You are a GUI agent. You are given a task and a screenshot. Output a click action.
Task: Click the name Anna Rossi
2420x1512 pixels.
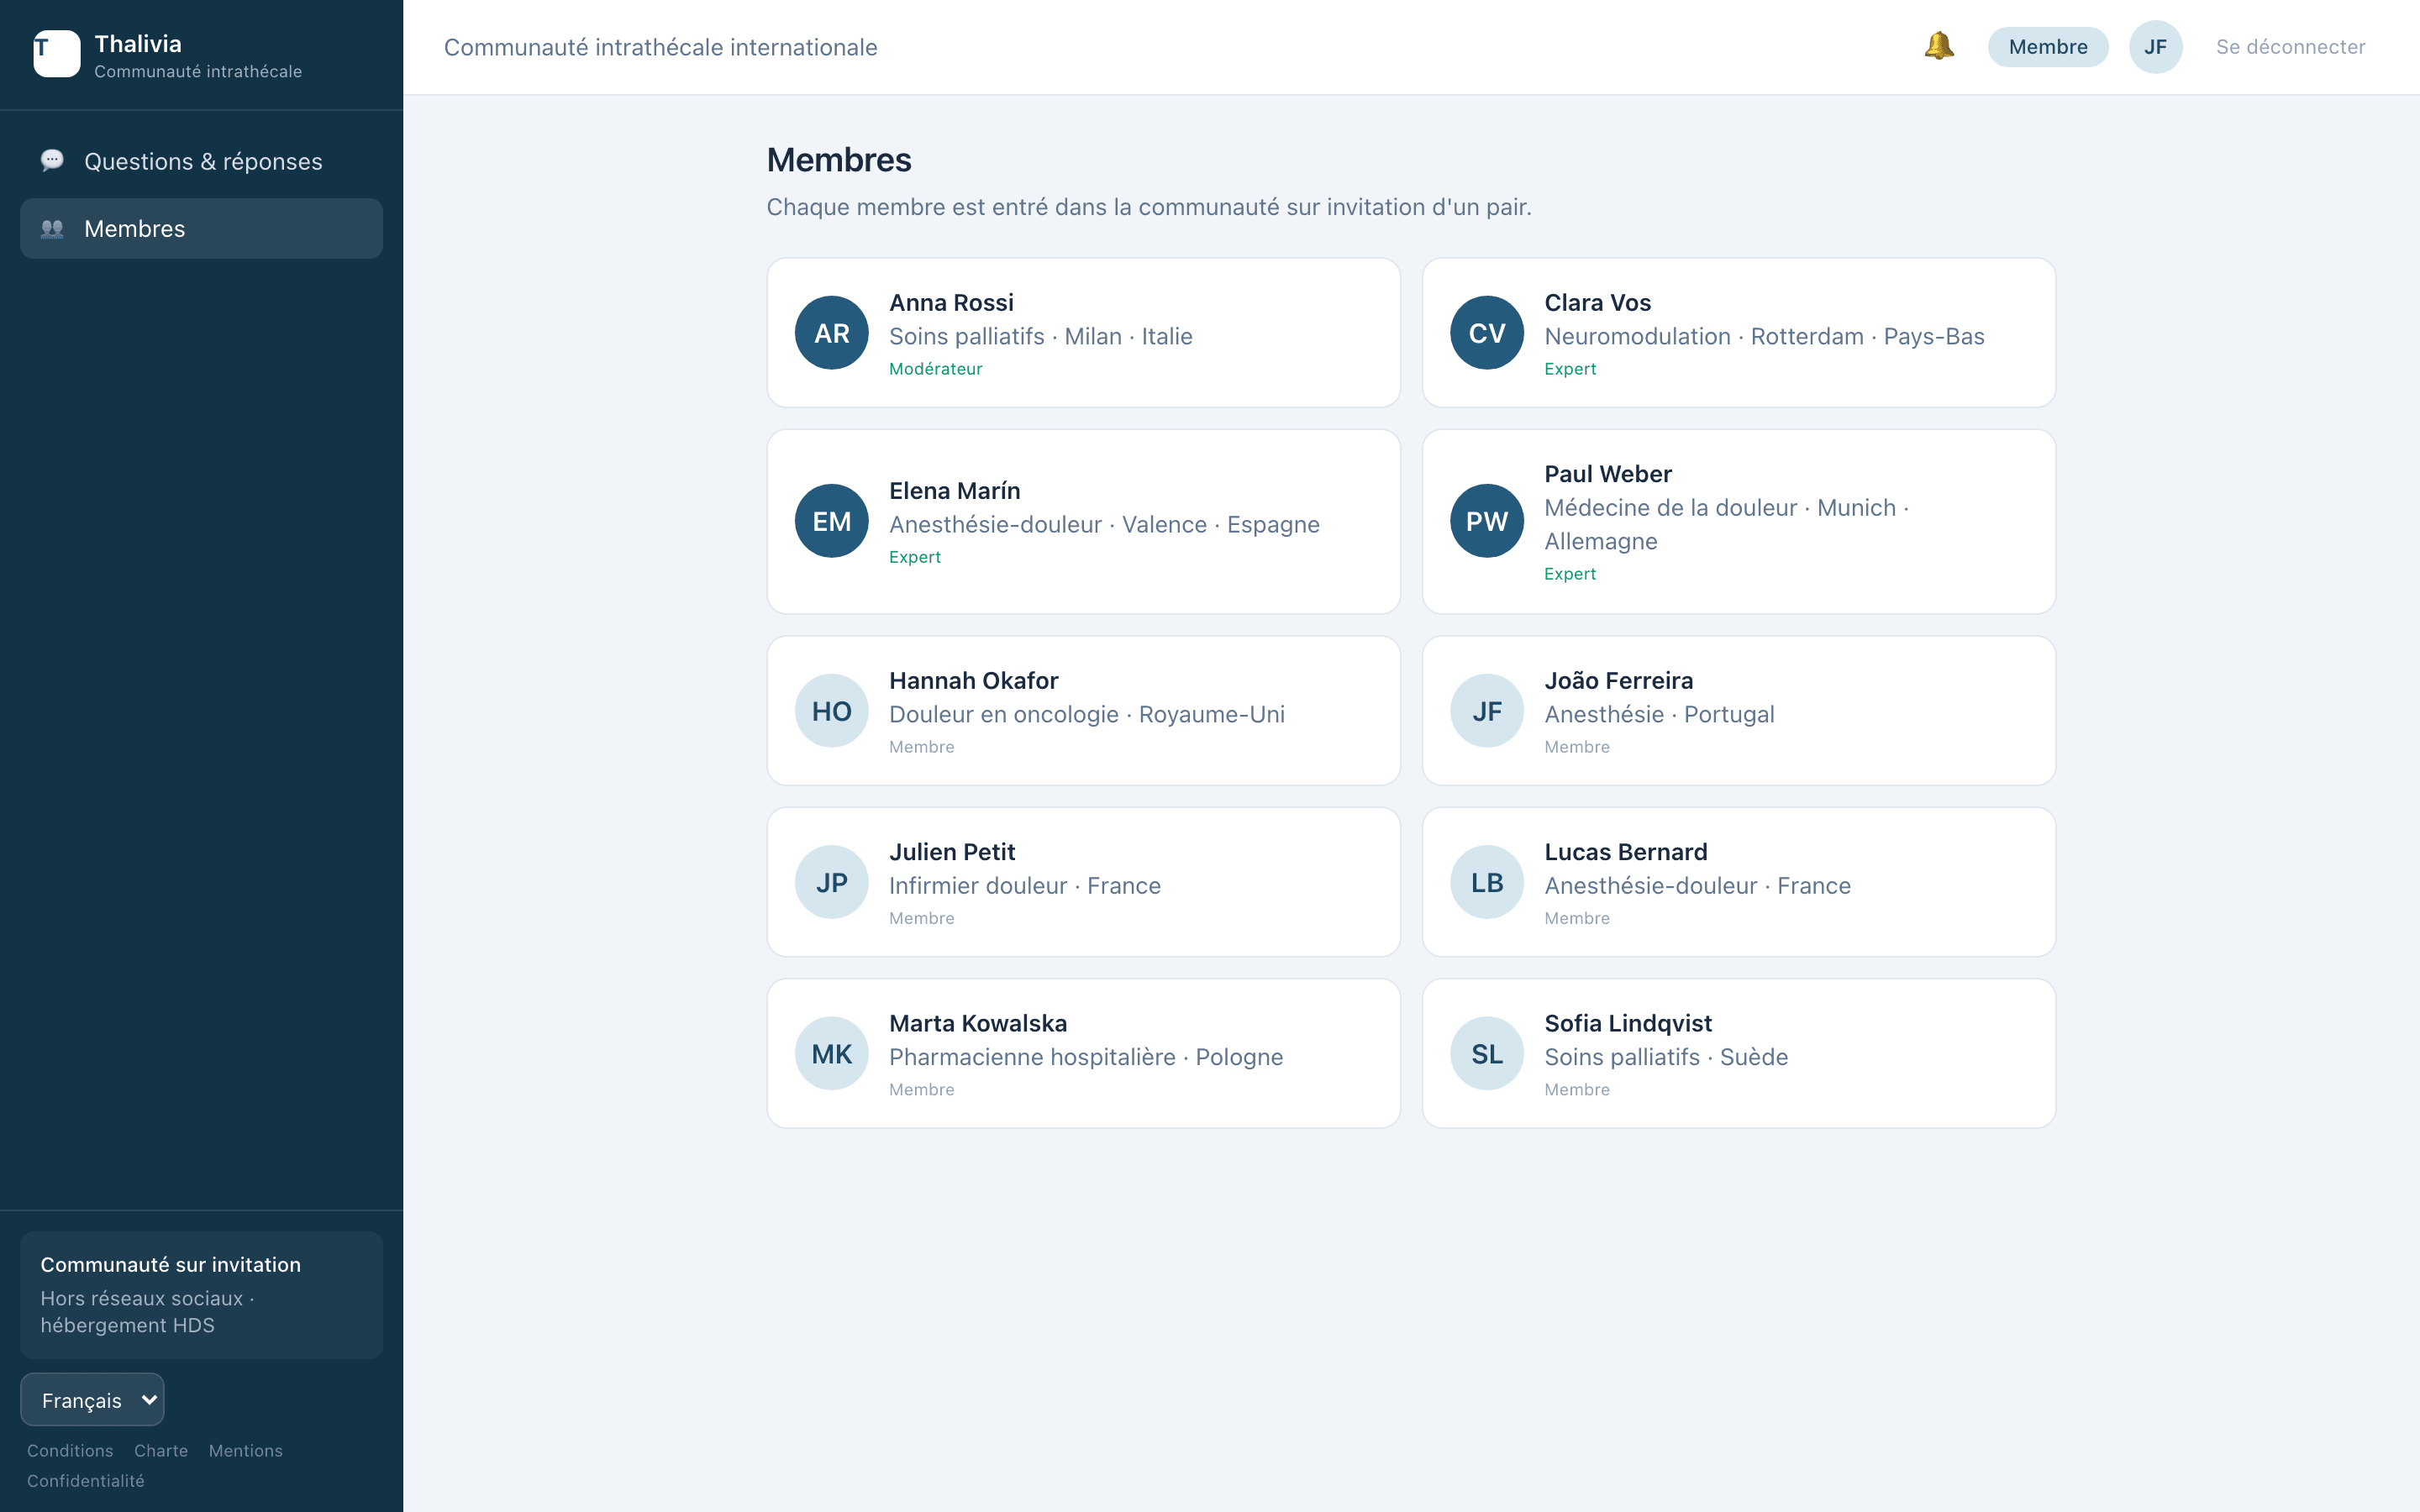(x=951, y=303)
